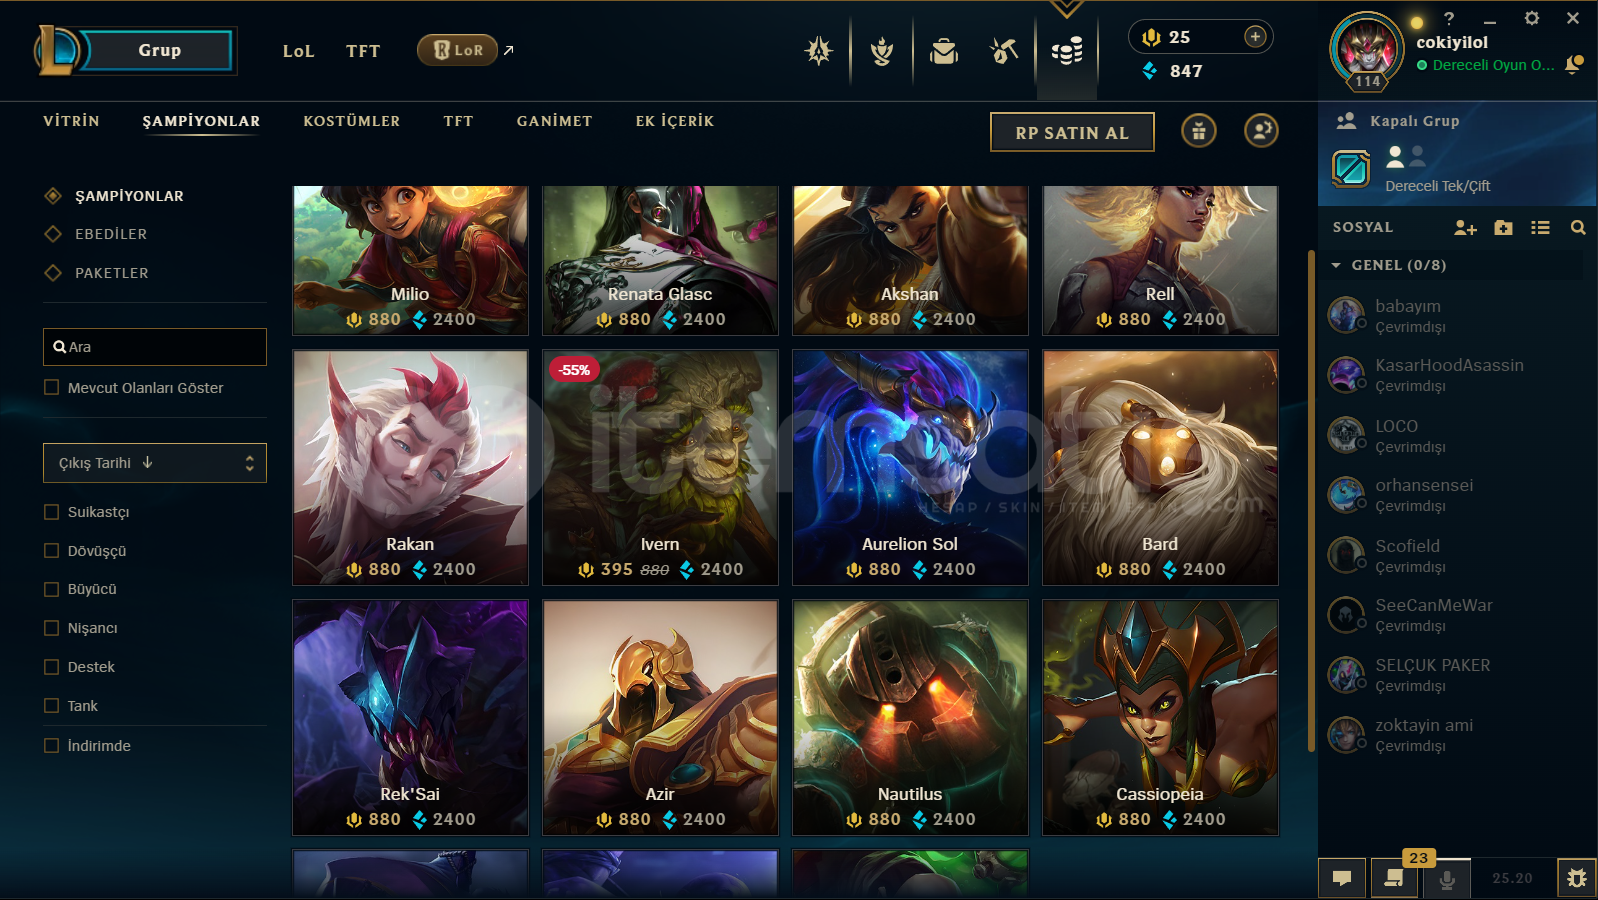Open the Çıkış Tarihi sort dropdown
The height and width of the screenshot is (900, 1598).
coord(155,463)
